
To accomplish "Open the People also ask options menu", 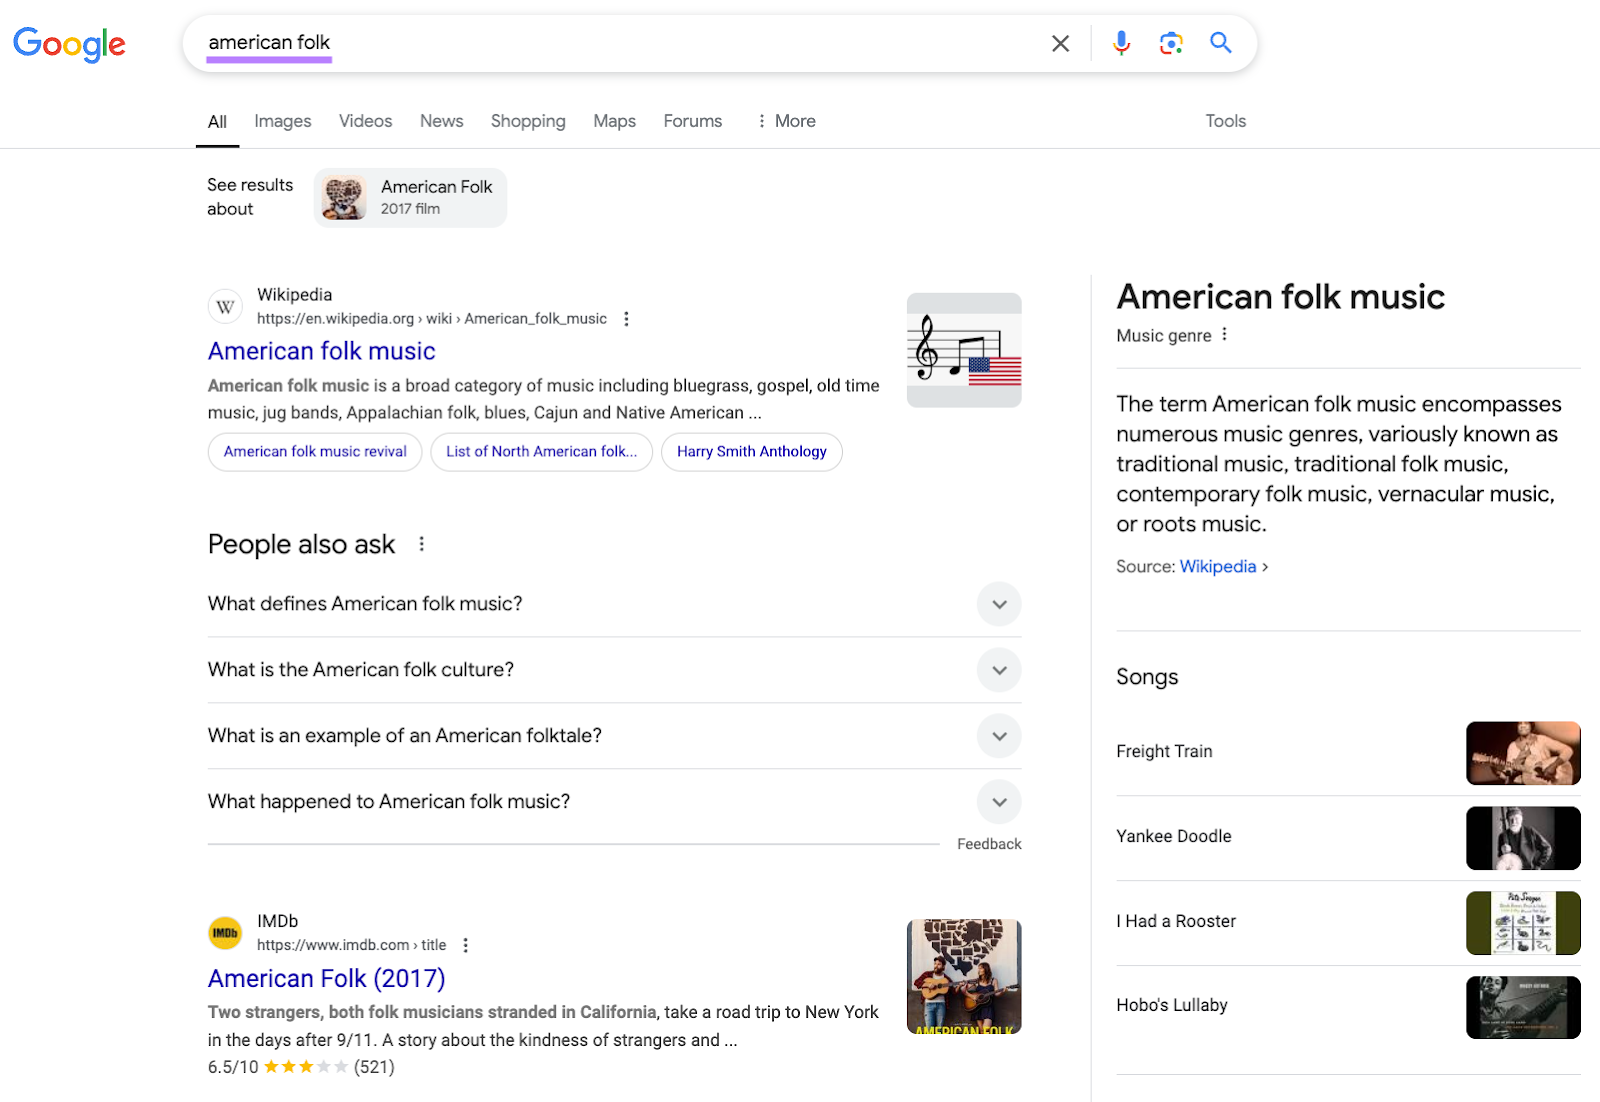I will [x=421, y=544].
